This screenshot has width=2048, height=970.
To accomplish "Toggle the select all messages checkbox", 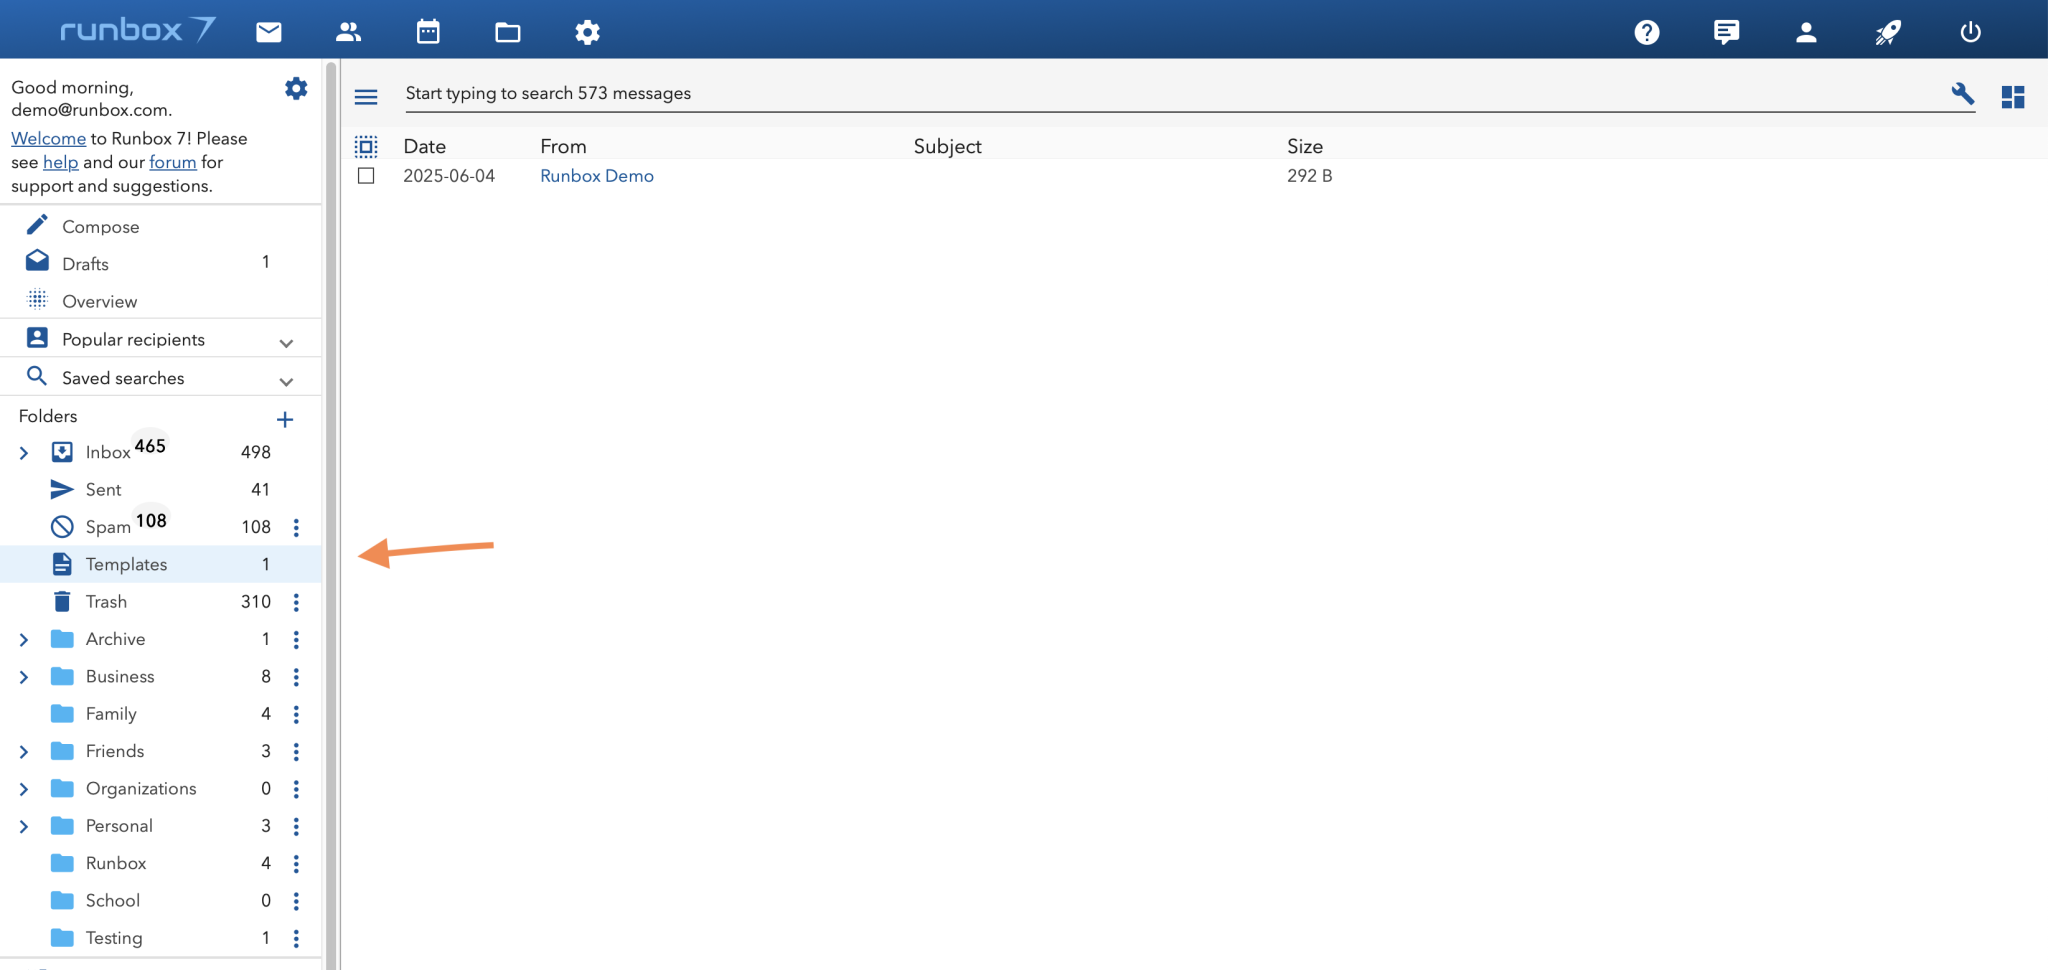I will (366, 147).
